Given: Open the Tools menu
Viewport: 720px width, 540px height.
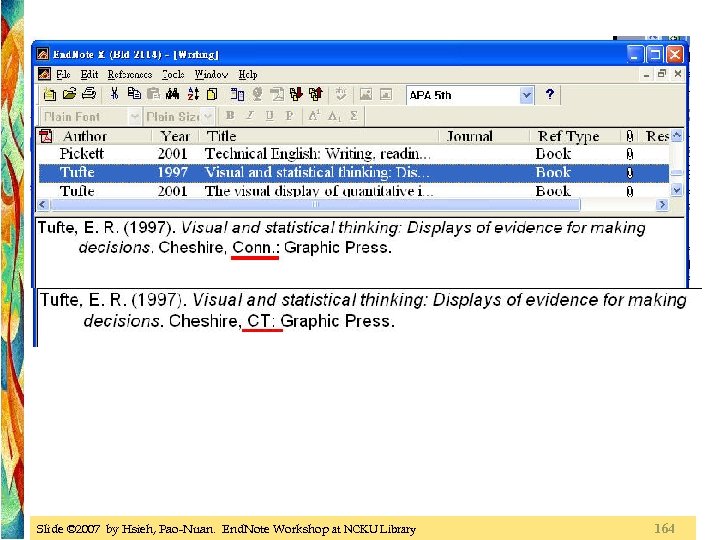Looking at the screenshot, I should point(173,74).
